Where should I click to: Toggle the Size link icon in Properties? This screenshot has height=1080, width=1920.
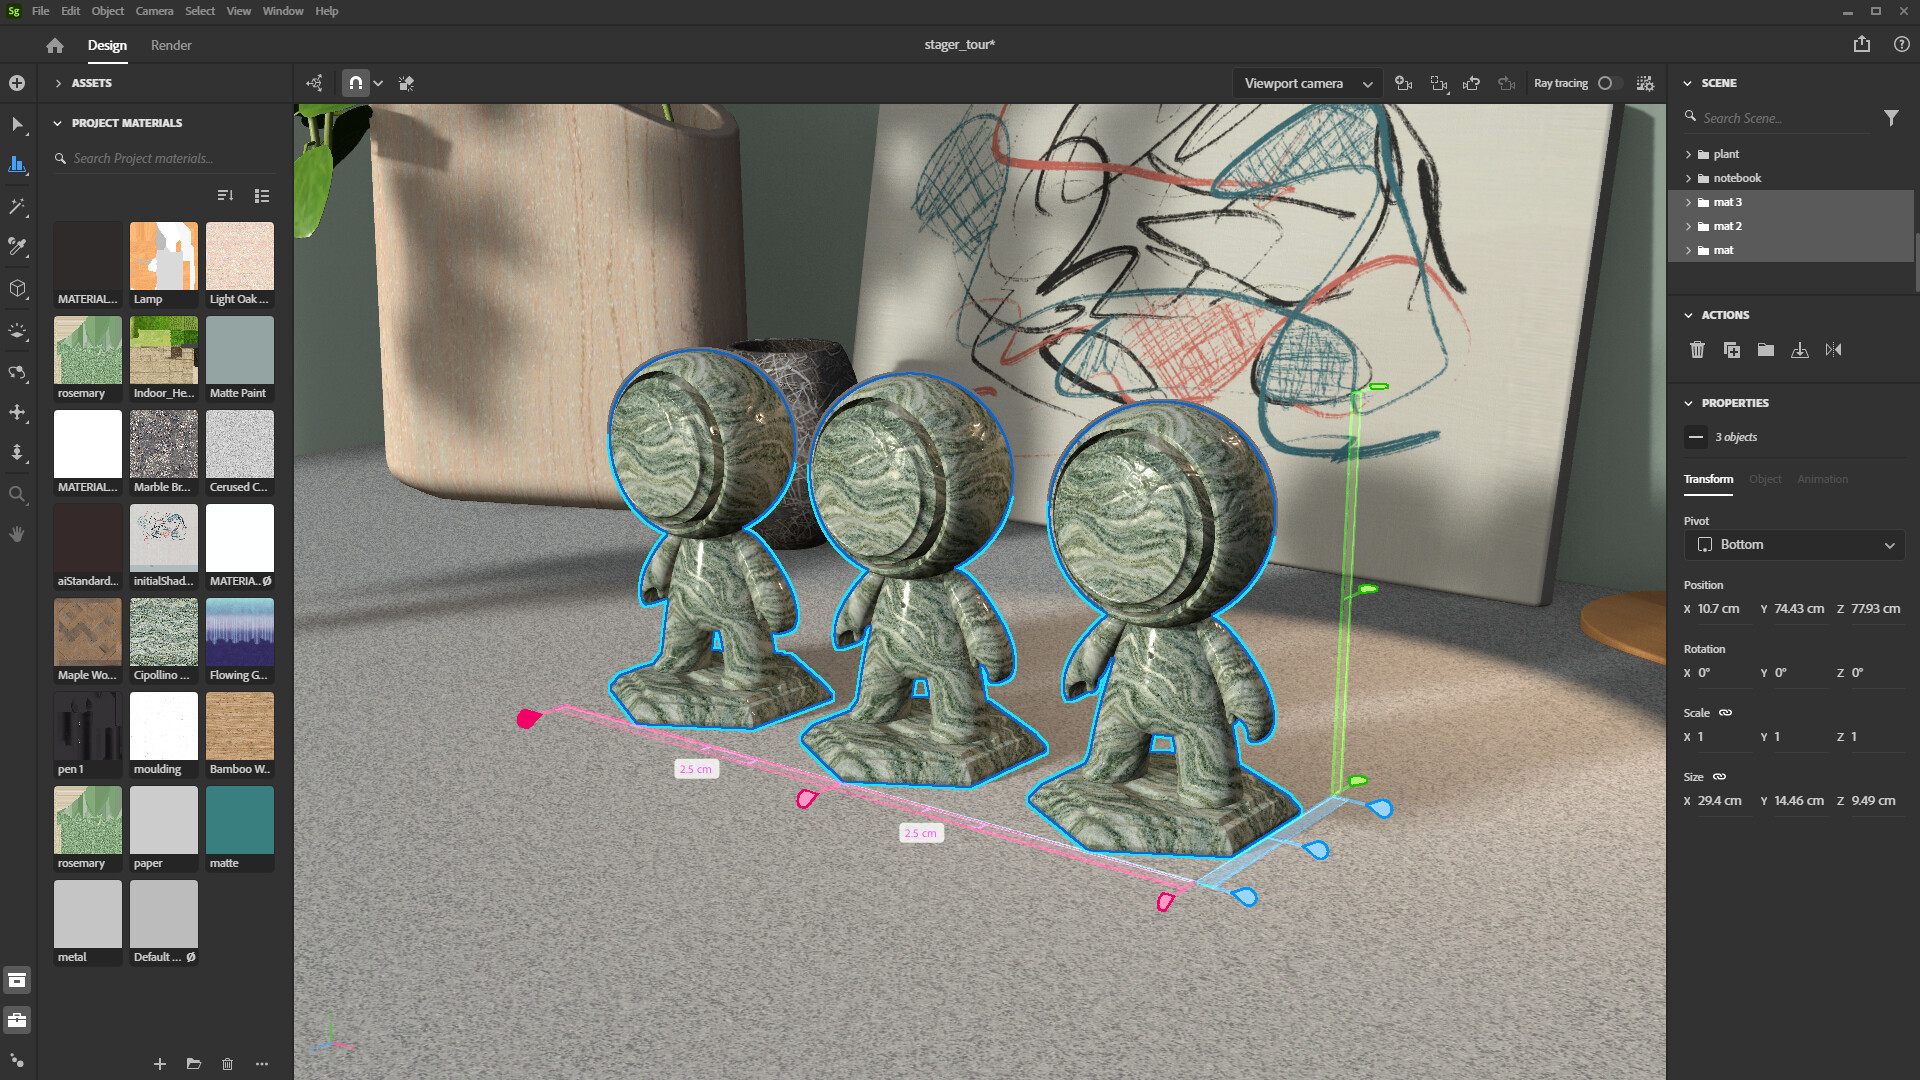1718,777
